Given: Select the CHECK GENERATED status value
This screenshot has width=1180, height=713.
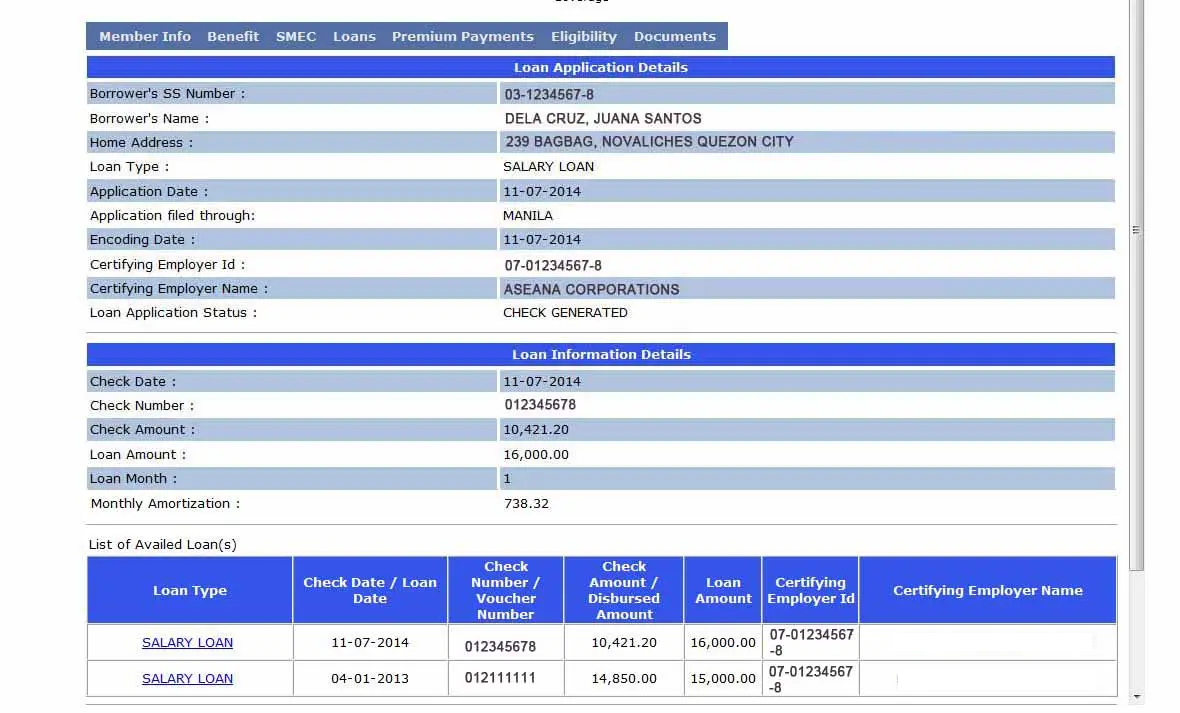Looking at the screenshot, I should tap(564, 312).
